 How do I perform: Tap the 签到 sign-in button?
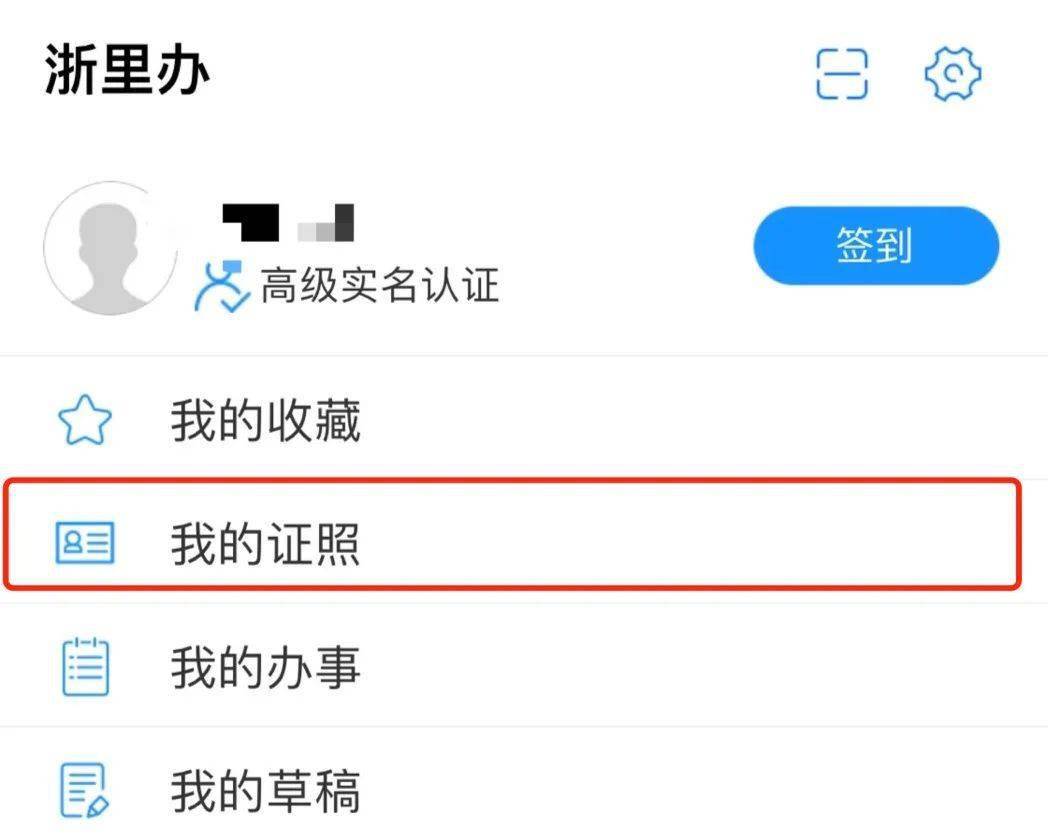coord(874,245)
